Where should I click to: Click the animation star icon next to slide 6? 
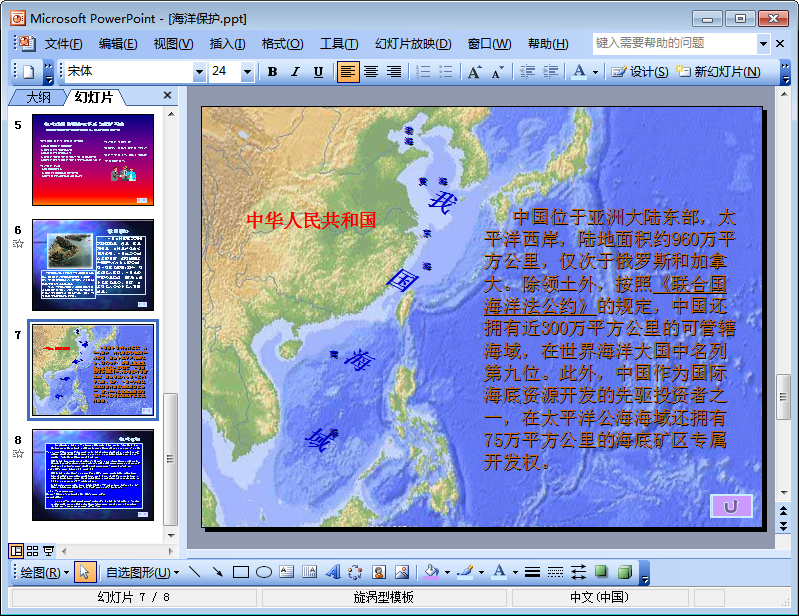click(x=18, y=244)
